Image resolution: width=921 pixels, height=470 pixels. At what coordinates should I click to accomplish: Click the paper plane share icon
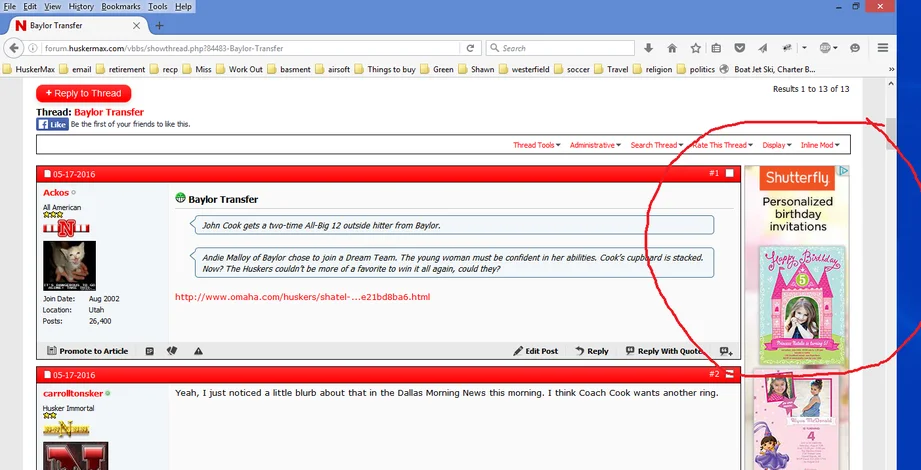(762, 48)
